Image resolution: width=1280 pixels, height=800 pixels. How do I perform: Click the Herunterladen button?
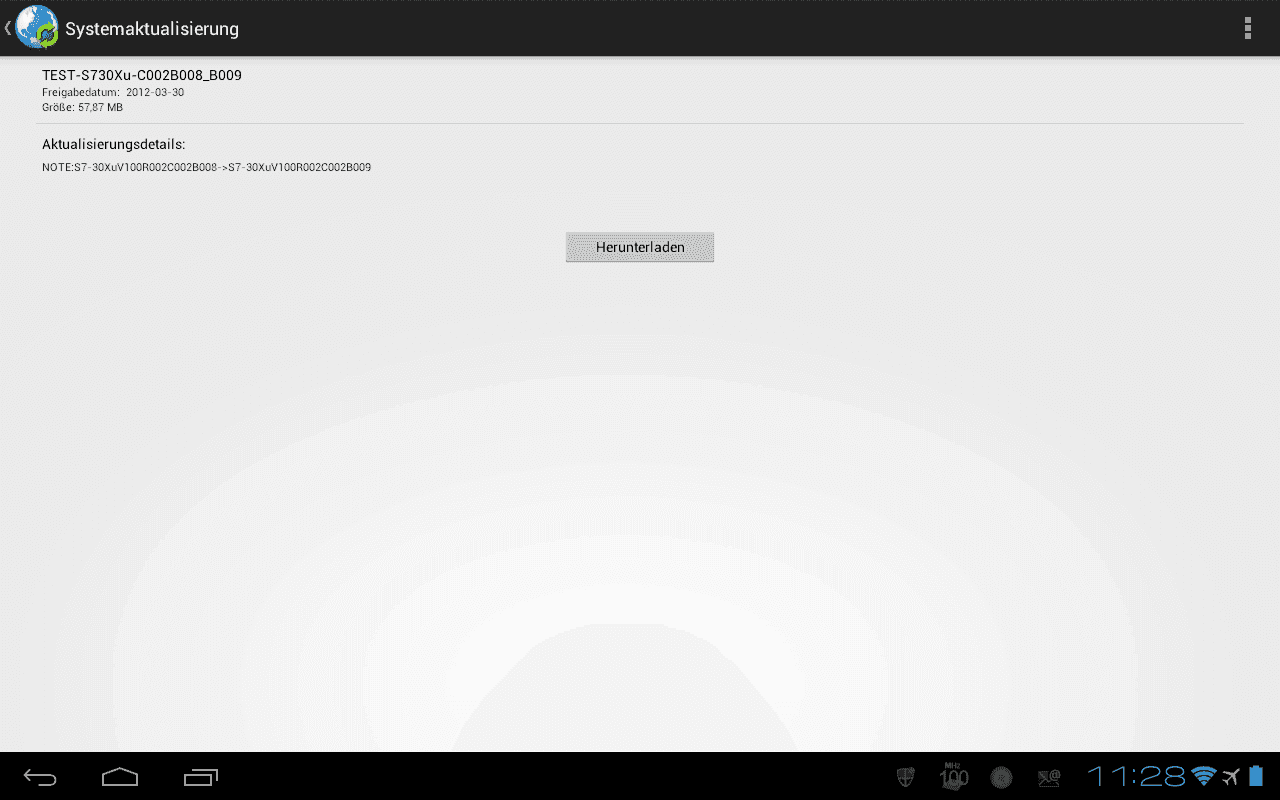tap(640, 247)
